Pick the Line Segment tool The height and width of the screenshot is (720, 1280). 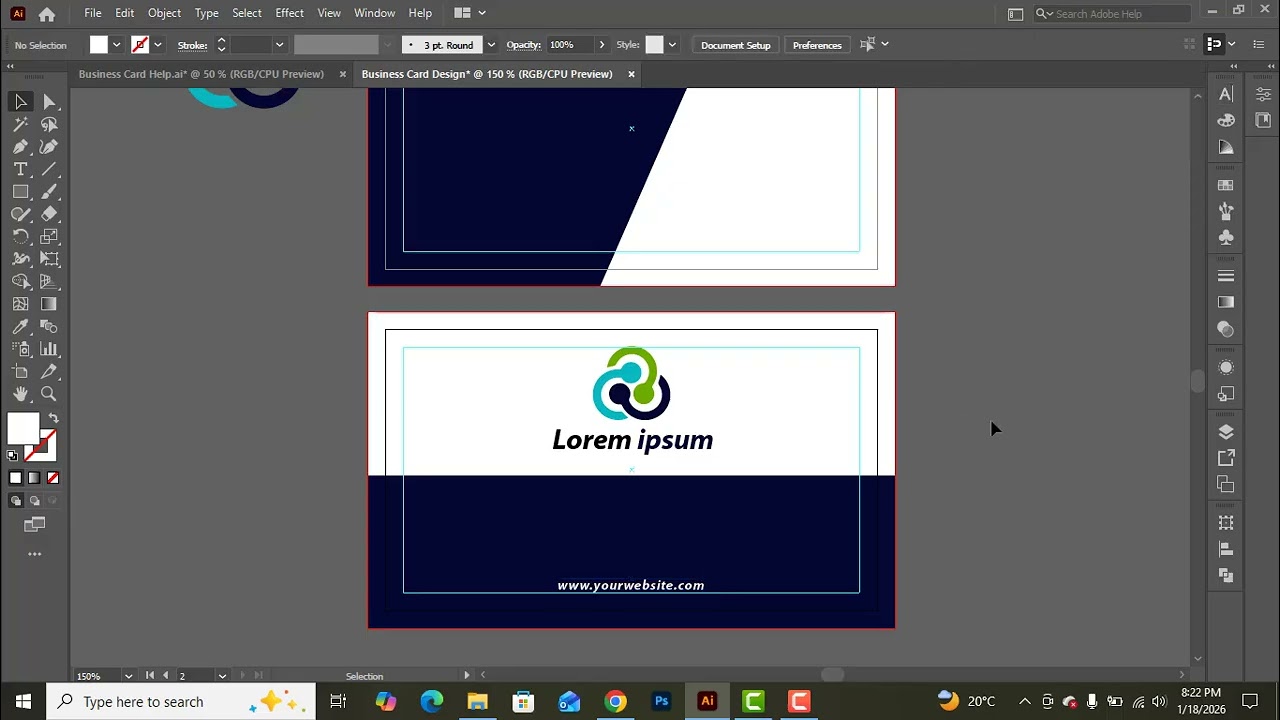point(49,170)
